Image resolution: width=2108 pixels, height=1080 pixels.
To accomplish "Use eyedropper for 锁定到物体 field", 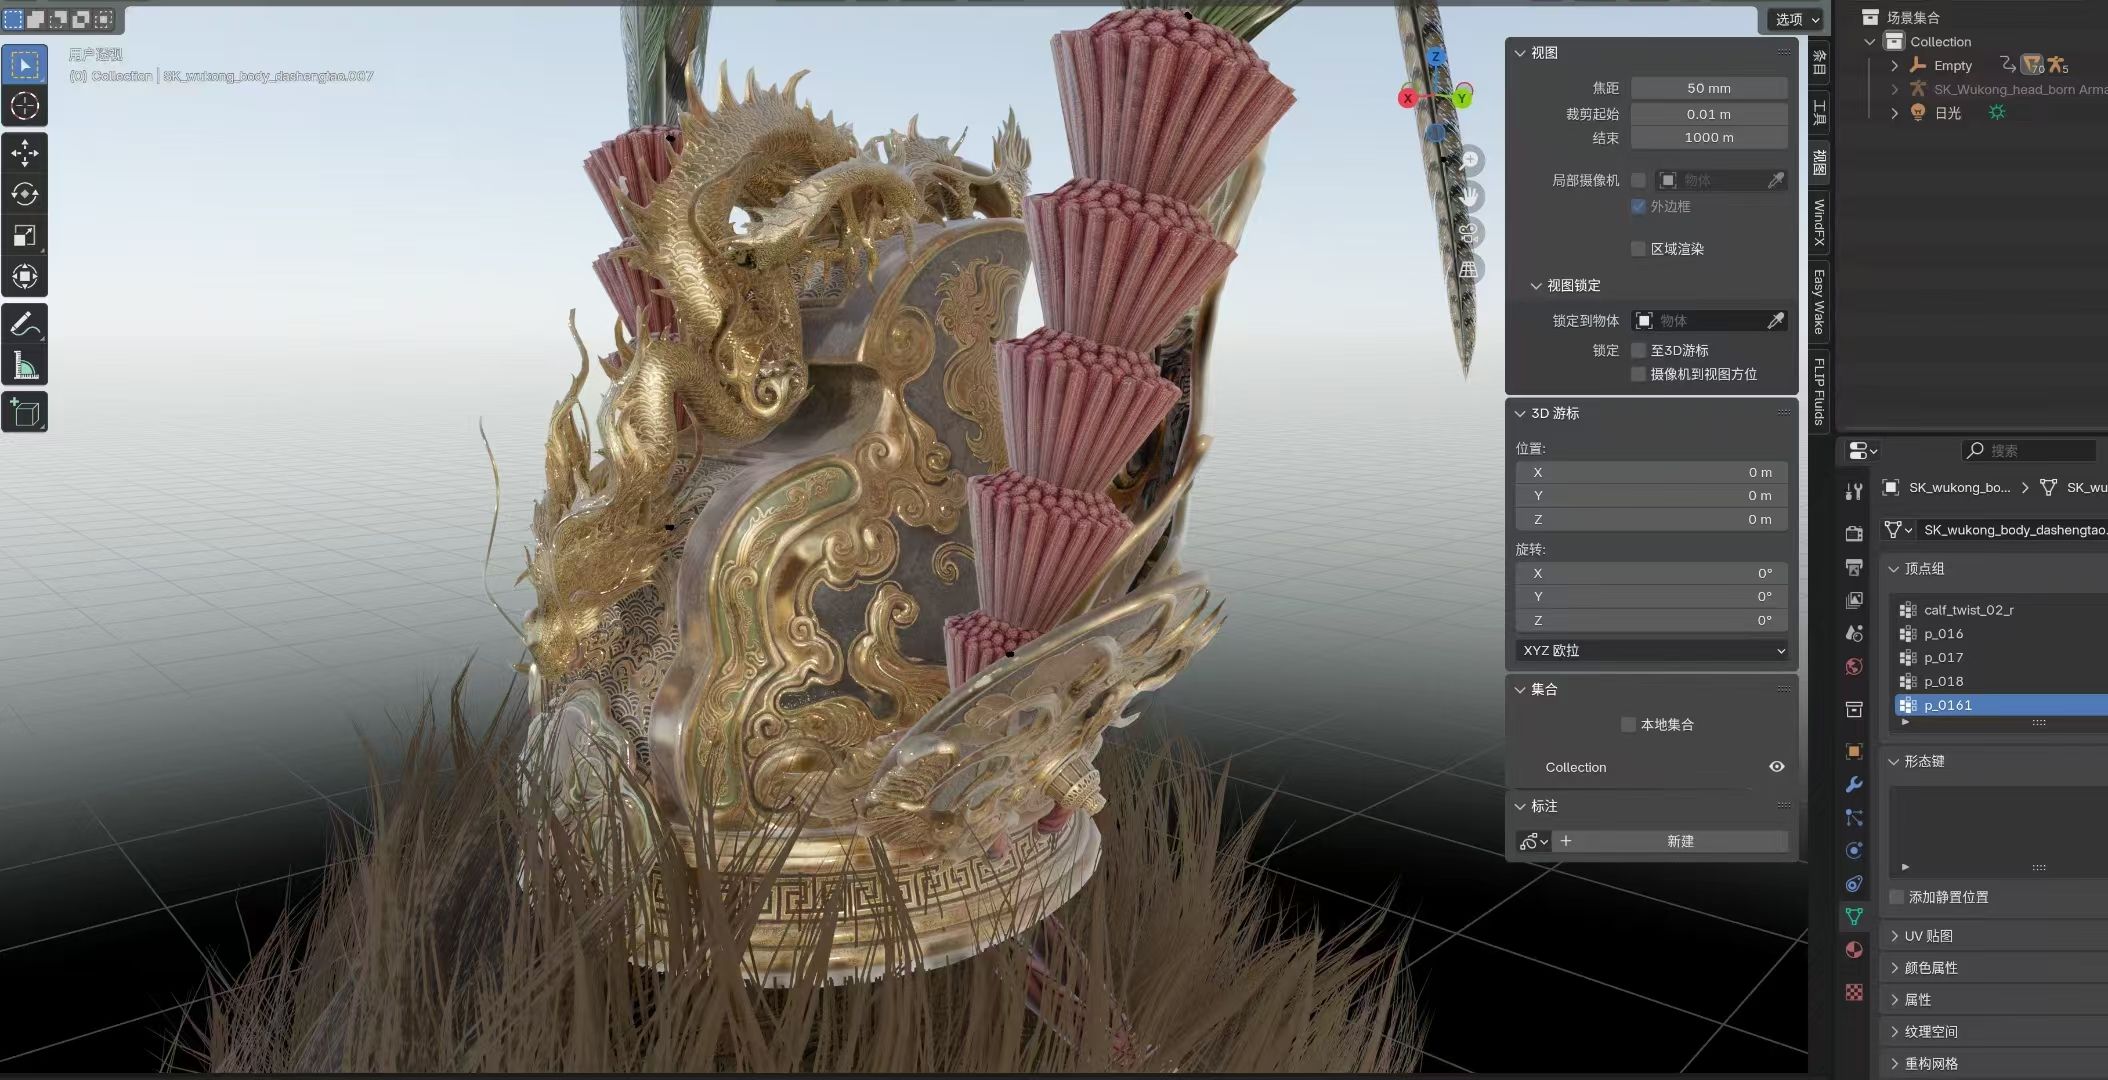I will pos(1775,320).
